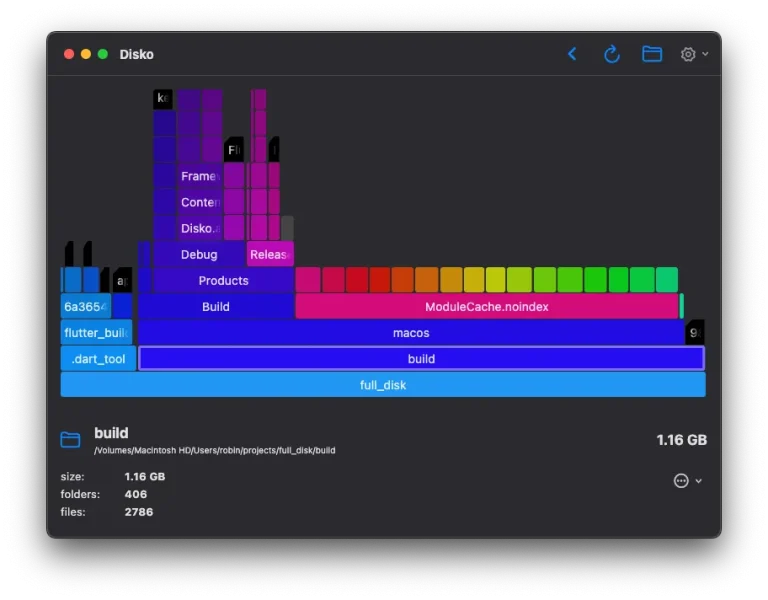Click the first pink ModuleCache child square
768x600 pixels.
tap(308, 280)
